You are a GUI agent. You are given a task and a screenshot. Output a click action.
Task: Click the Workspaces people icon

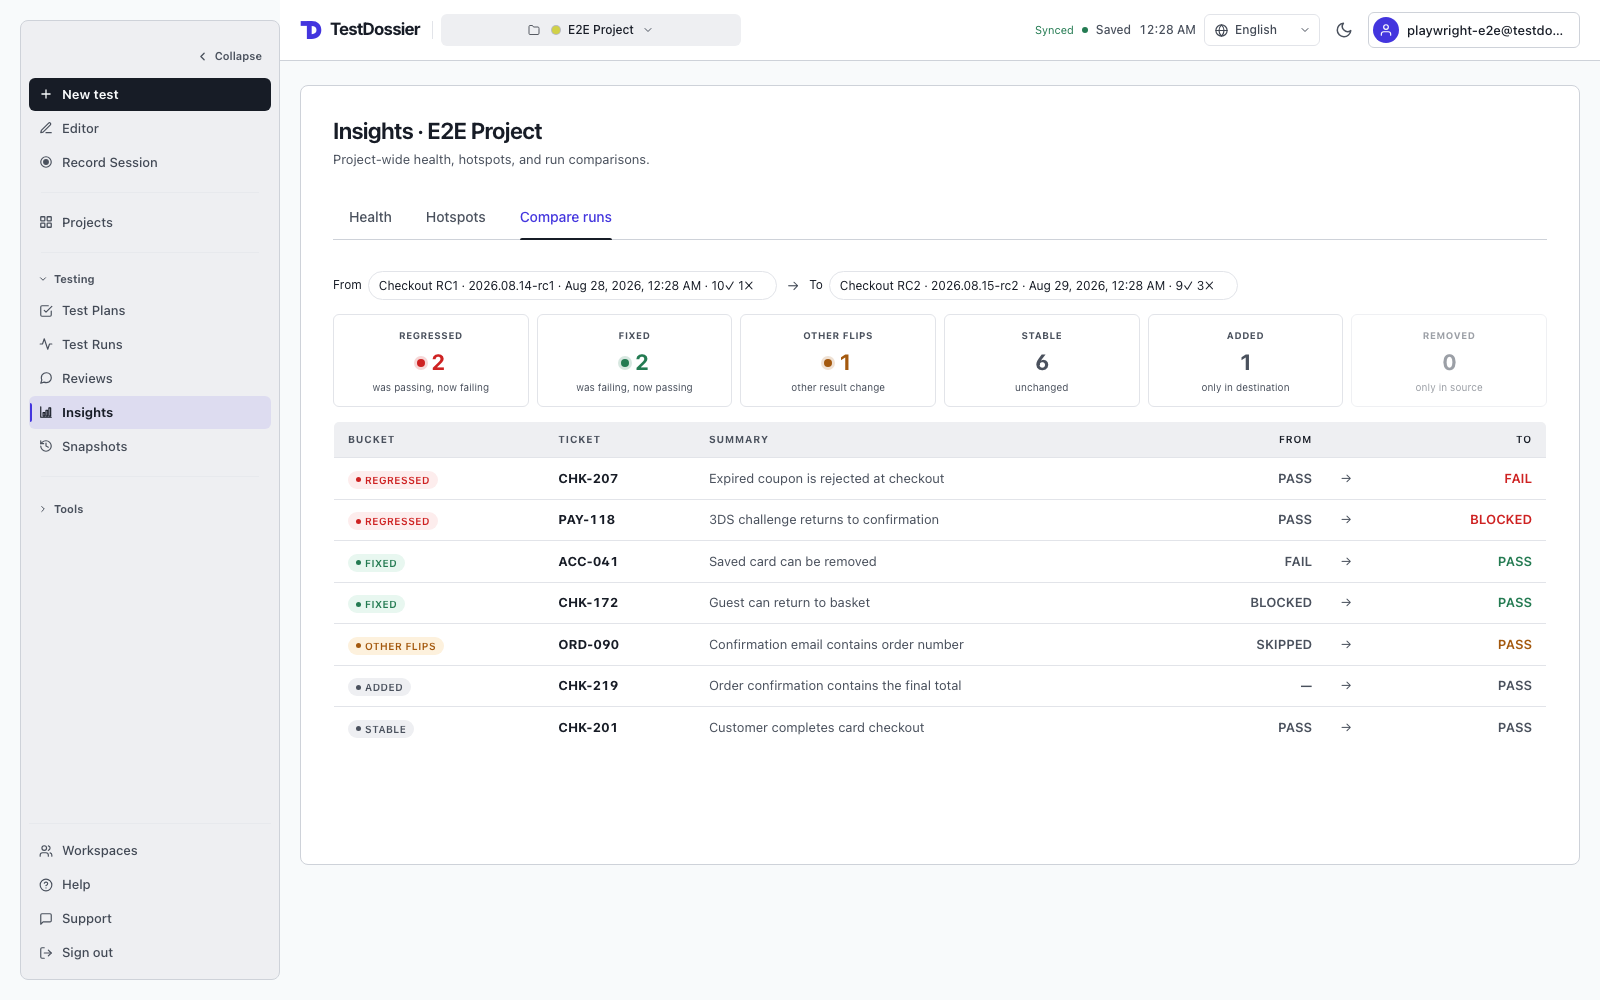click(x=46, y=850)
